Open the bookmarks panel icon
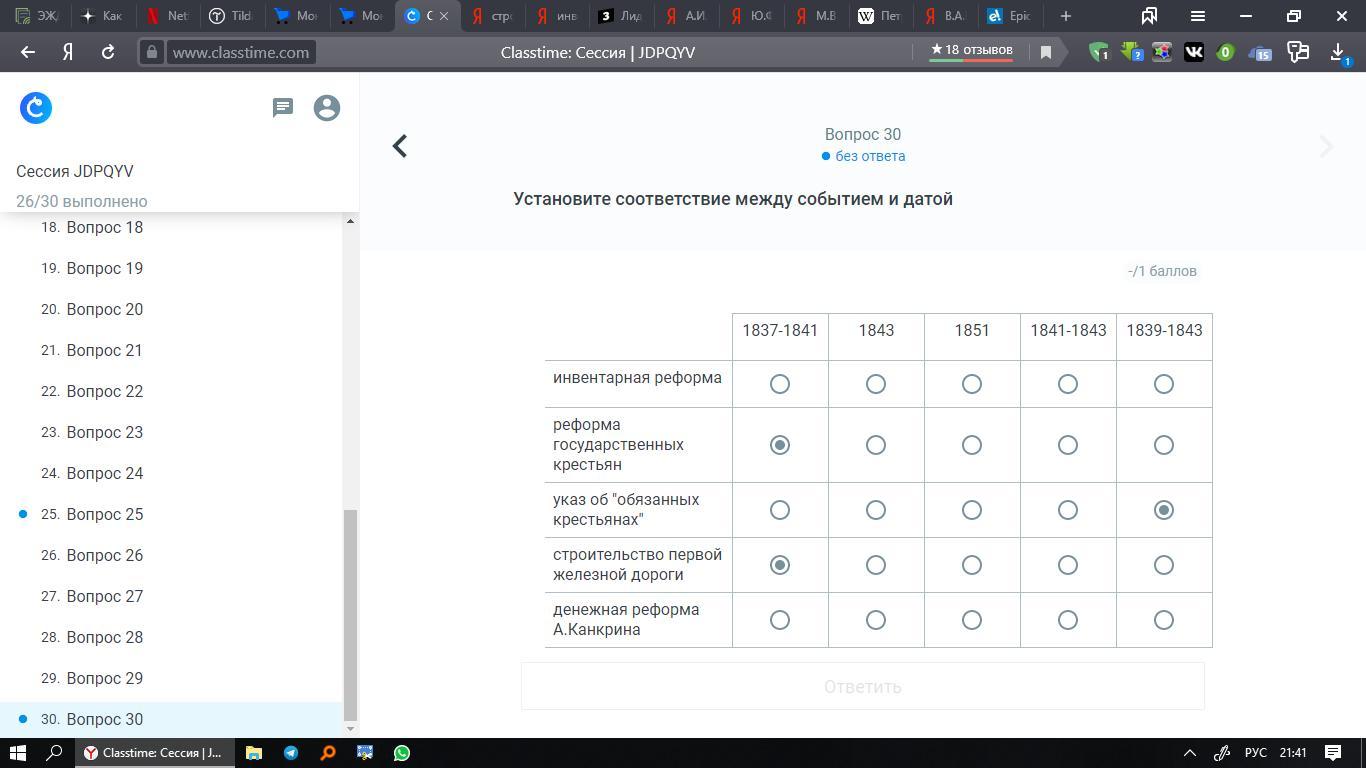This screenshot has height=768, width=1366. [x=1150, y=16]
